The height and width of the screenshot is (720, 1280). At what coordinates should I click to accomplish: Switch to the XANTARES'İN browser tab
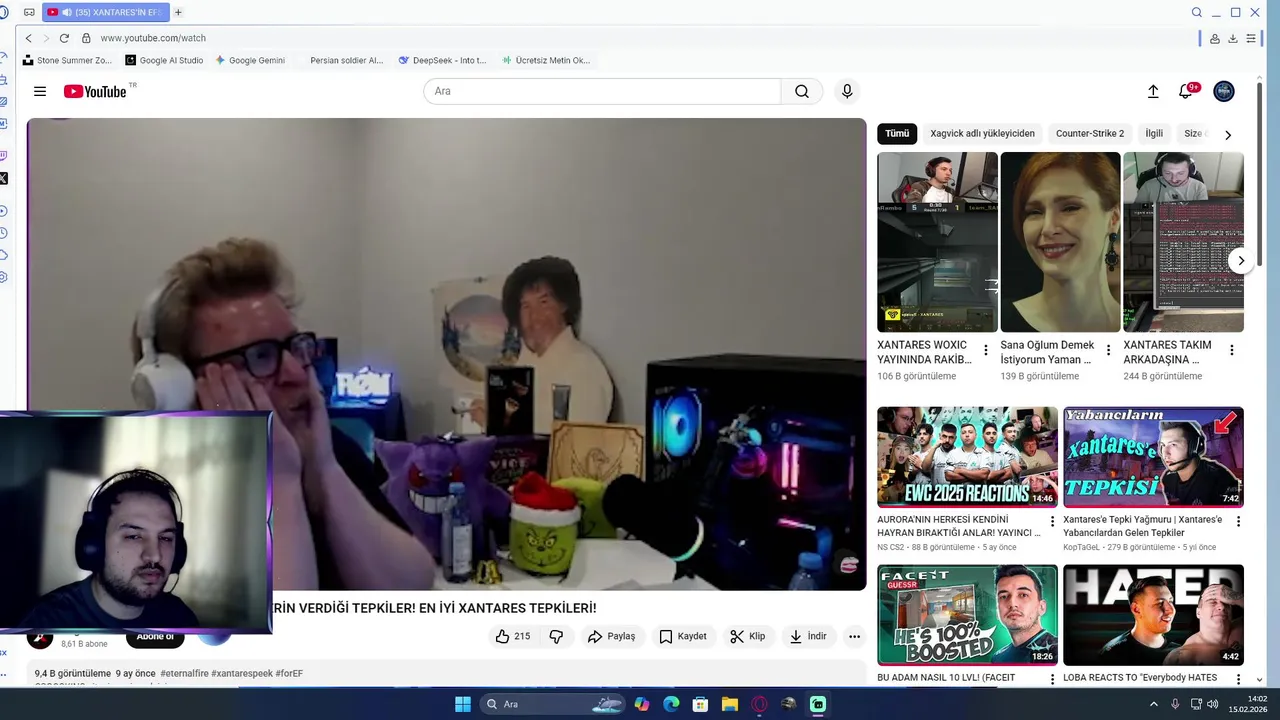pos(104,12)
